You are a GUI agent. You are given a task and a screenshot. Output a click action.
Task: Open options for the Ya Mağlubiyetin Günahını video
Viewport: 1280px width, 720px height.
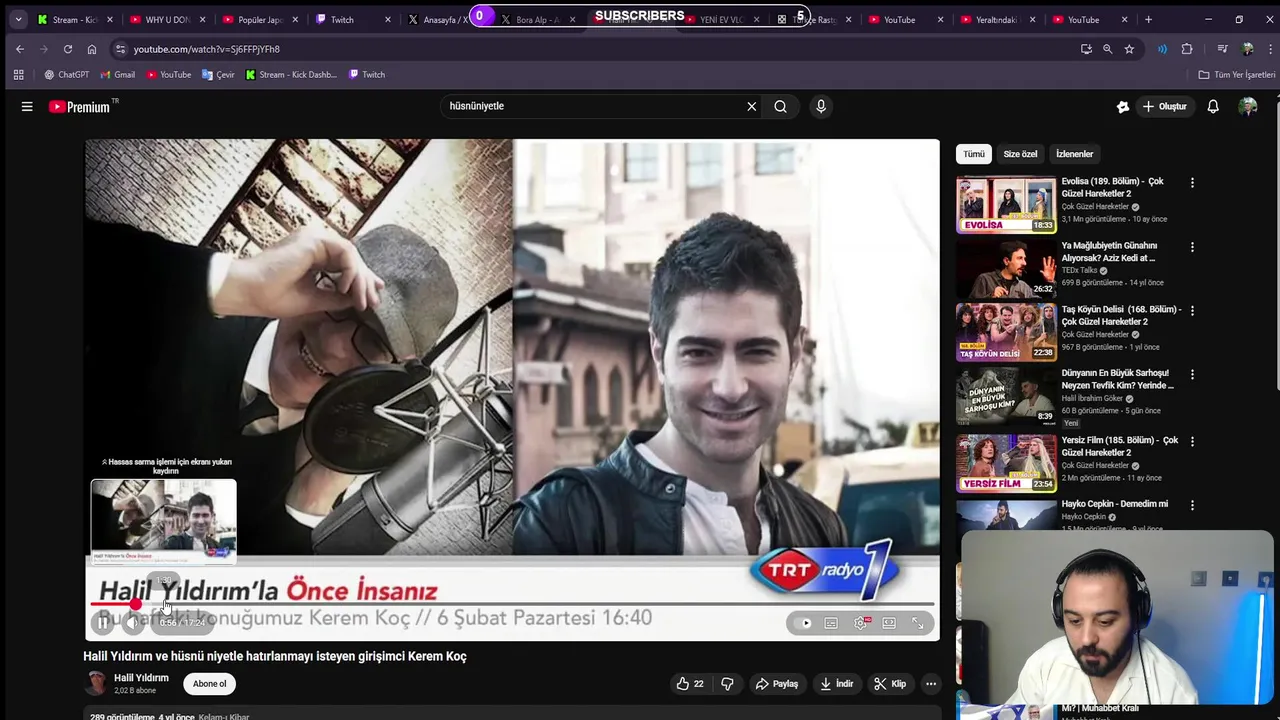[x=1192, y=247]
